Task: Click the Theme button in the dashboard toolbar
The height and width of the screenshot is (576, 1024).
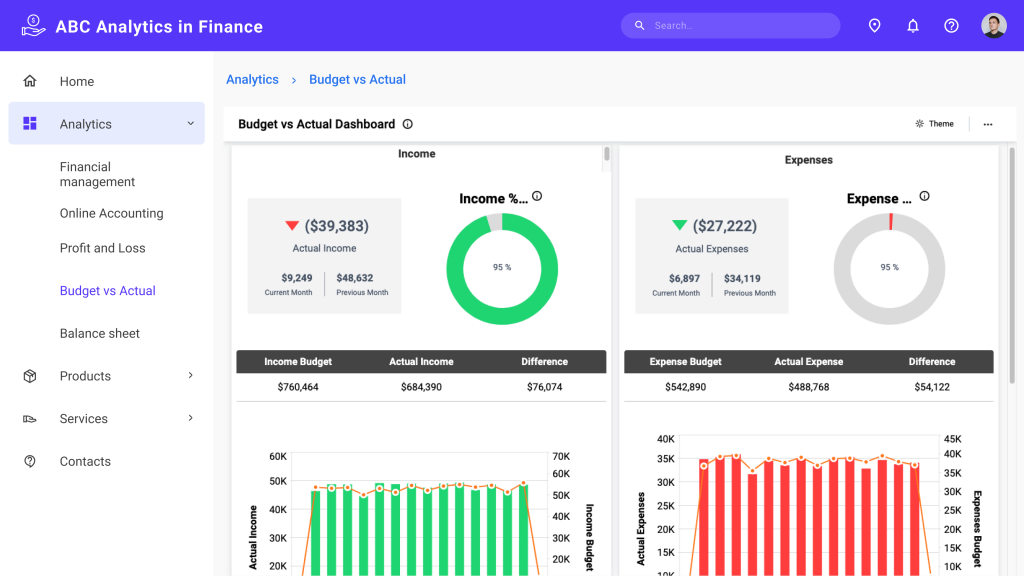Action: pos(934,123)
